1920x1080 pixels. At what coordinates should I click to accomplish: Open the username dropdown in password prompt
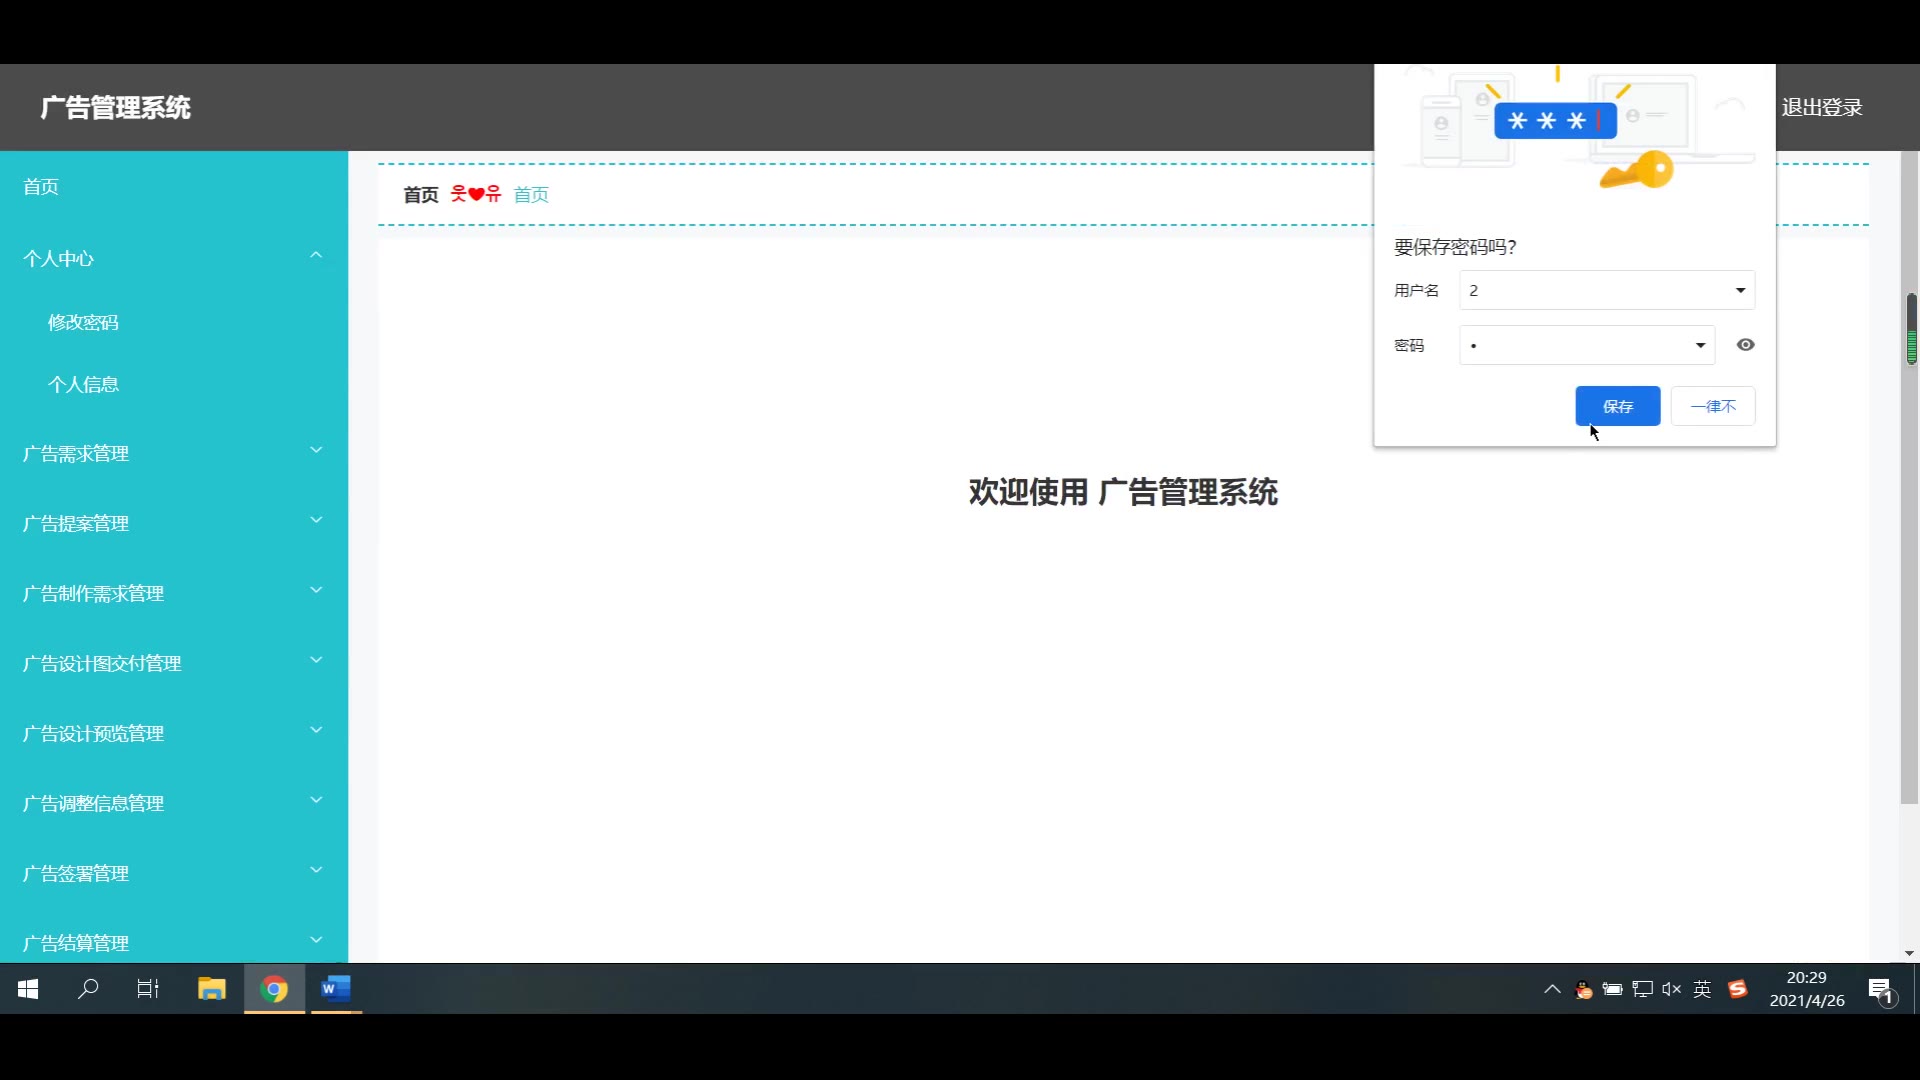1740,291
